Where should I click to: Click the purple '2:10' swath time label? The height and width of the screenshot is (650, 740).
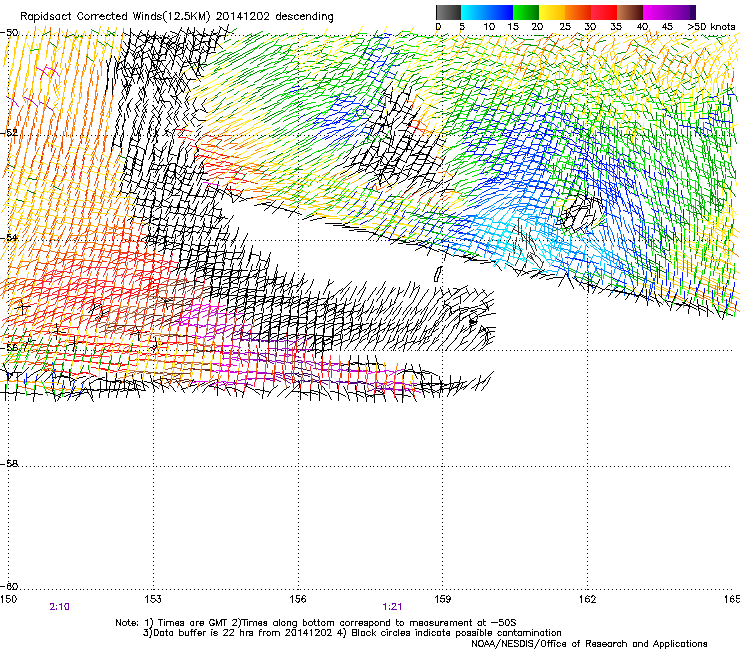tap(59, 607)
